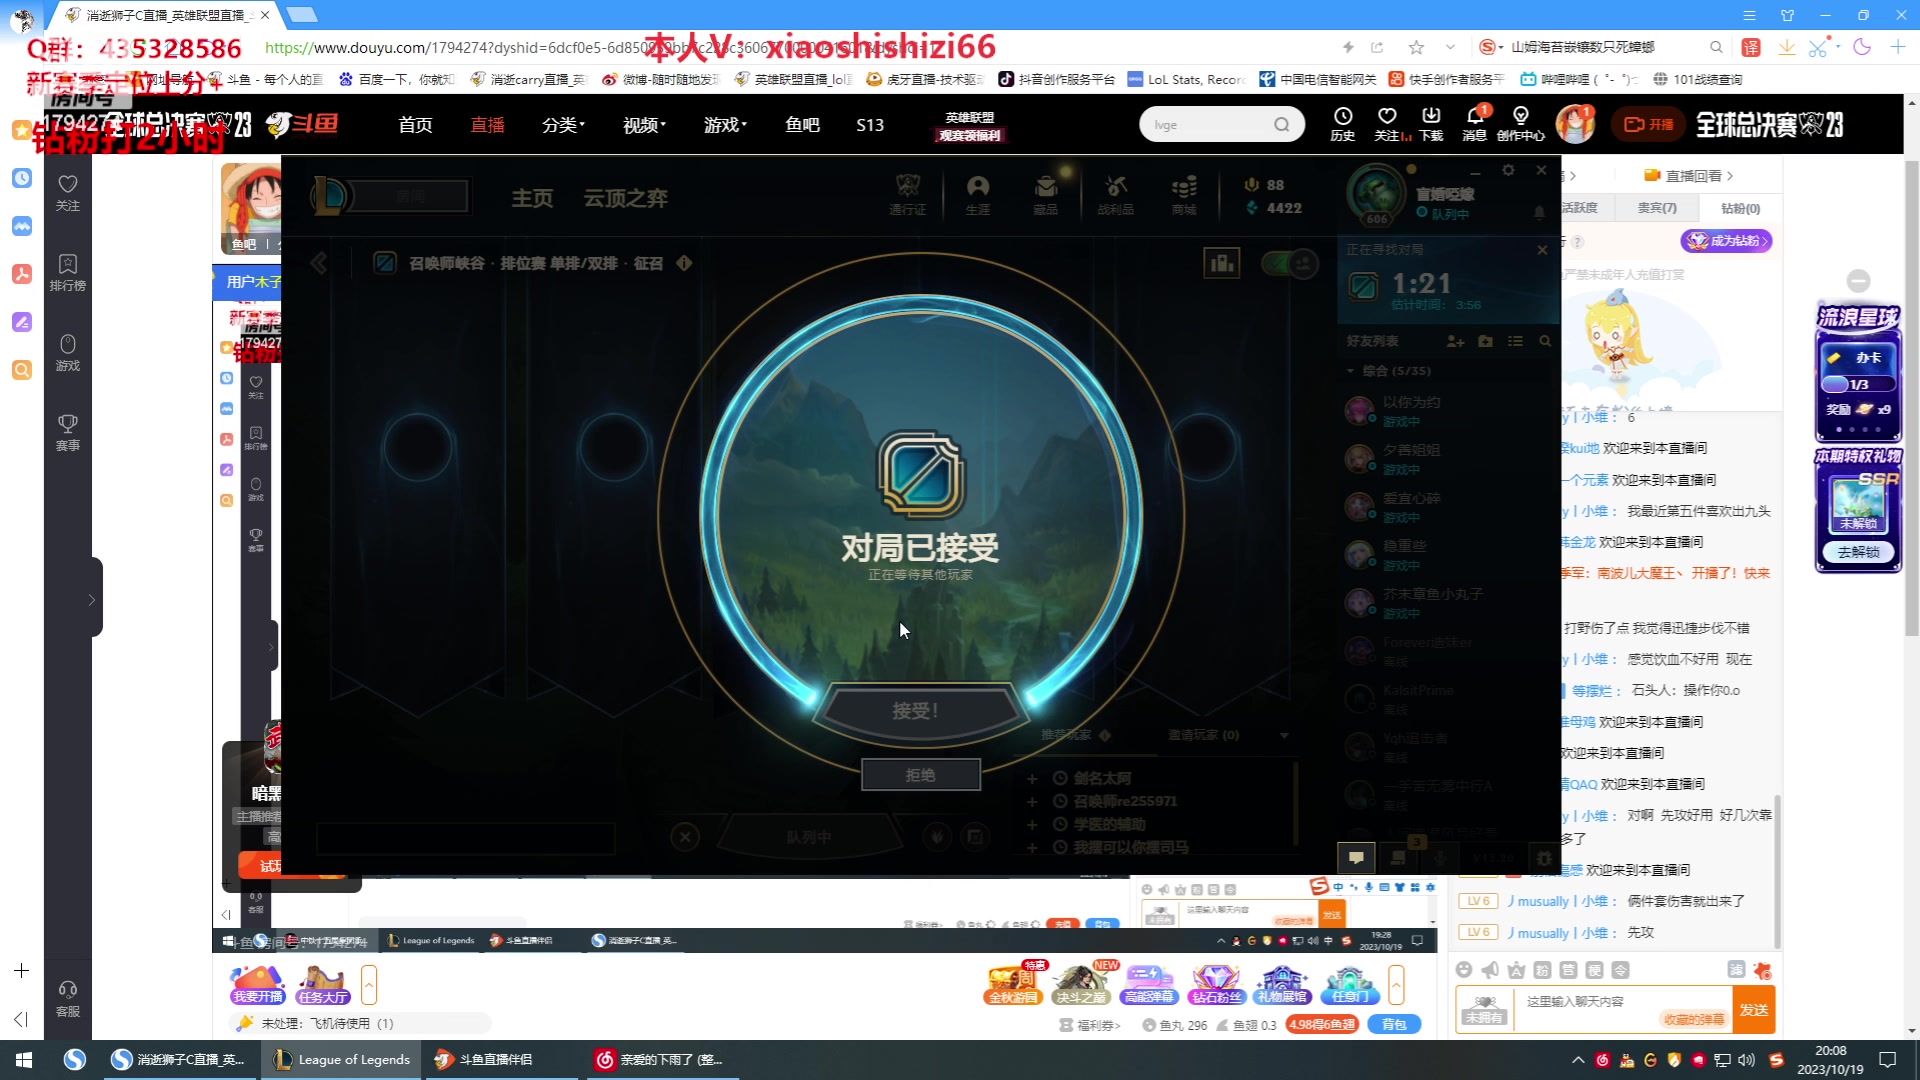Open the lobby leaderboard chart icon
Image resolution: width=1920 pixels, height=1080 pixels.
(1221, 263)
